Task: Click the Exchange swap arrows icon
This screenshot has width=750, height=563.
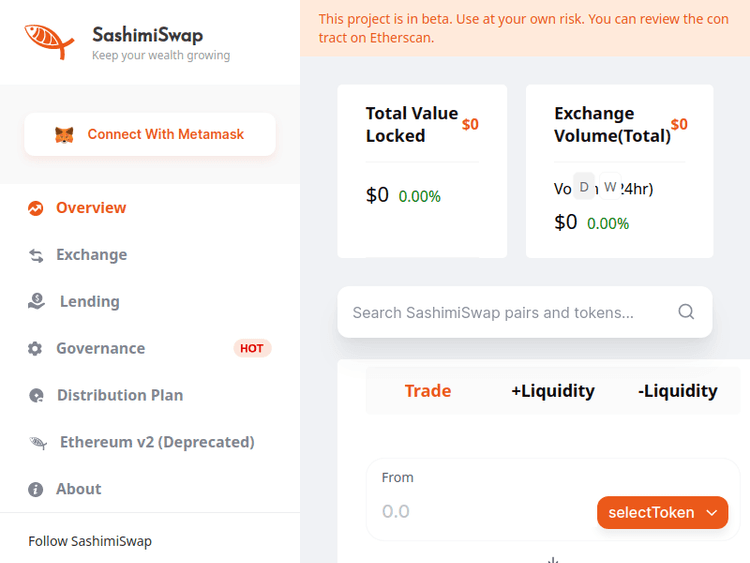Action: tap(36, 255)
